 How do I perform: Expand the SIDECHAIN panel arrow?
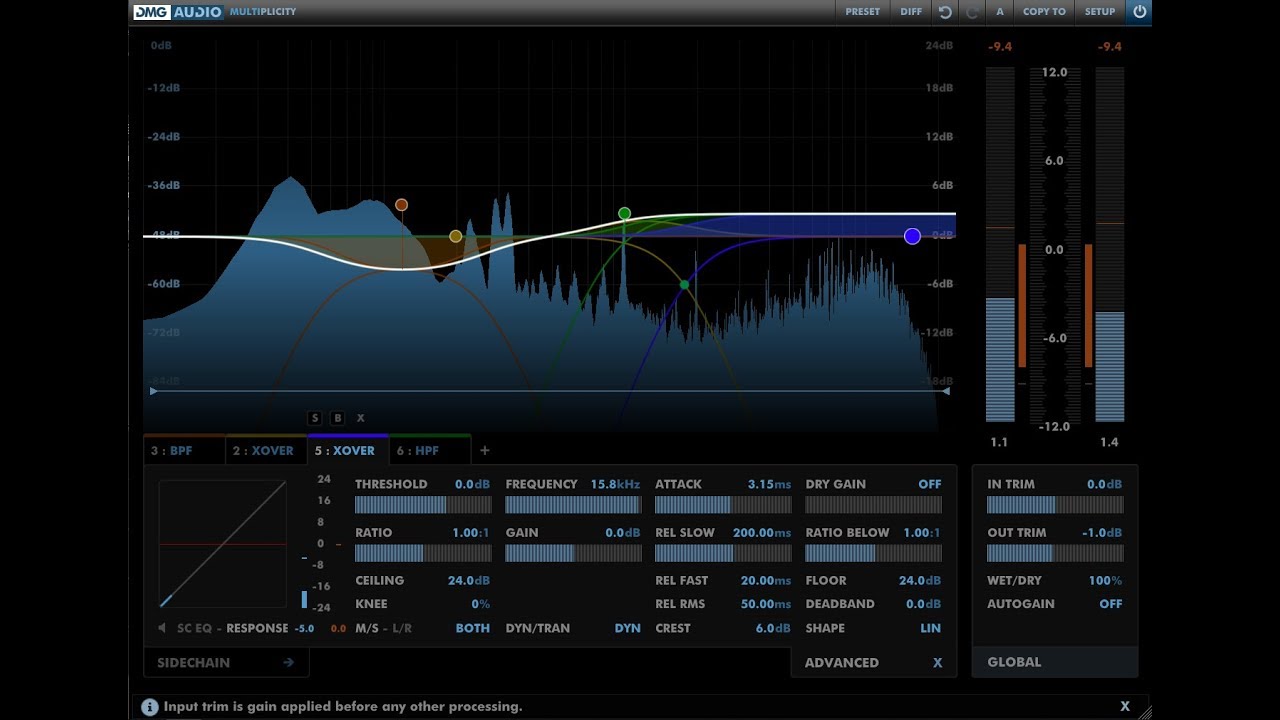point(288,662)
